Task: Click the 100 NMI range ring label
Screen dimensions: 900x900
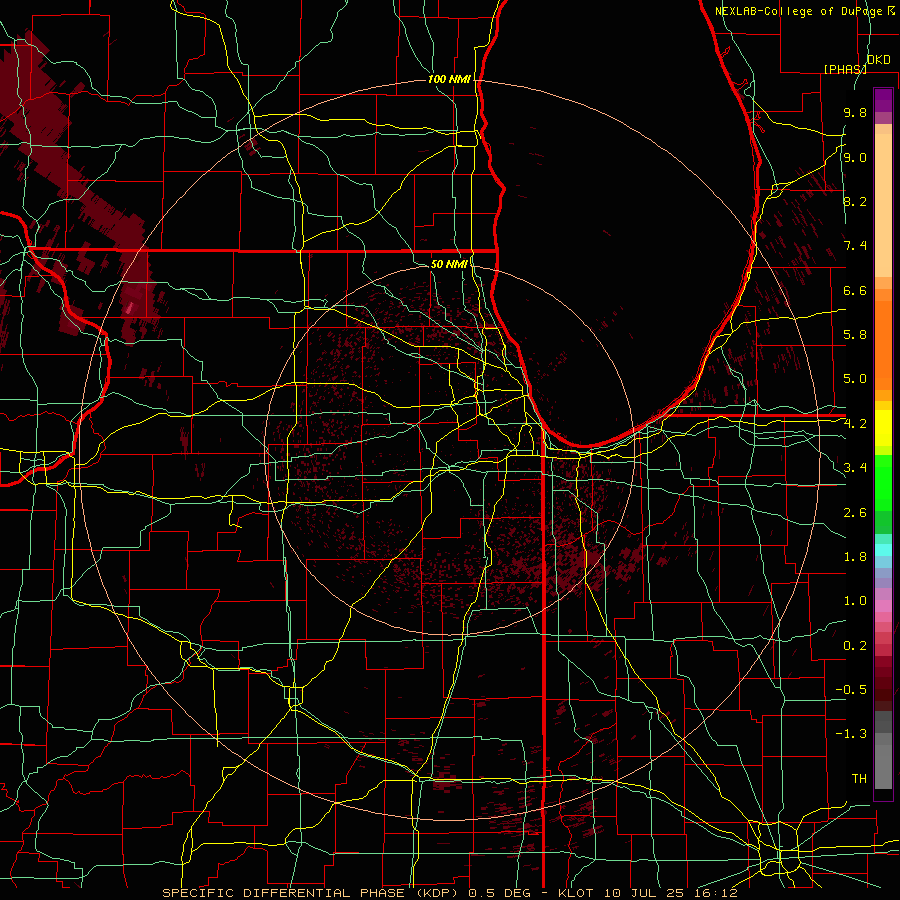Action: coord(449,79)
